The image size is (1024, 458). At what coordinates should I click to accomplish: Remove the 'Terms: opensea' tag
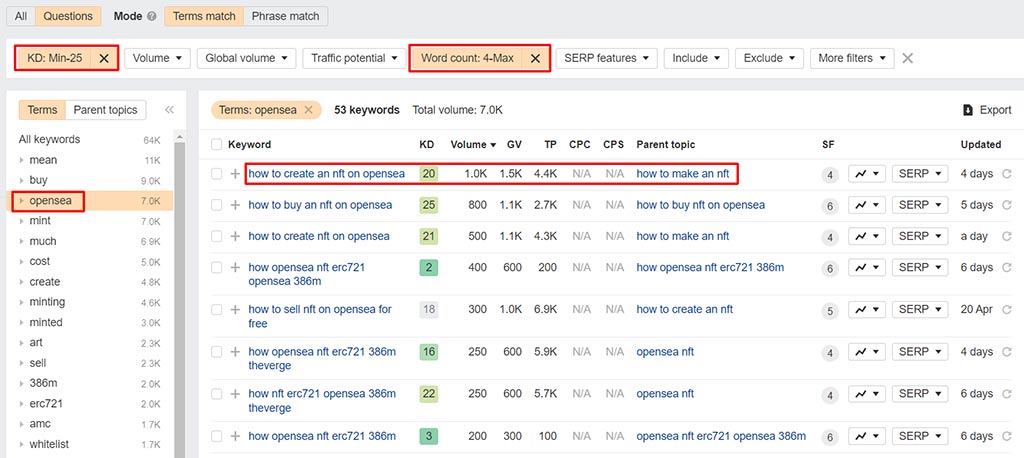pos(308,110)
